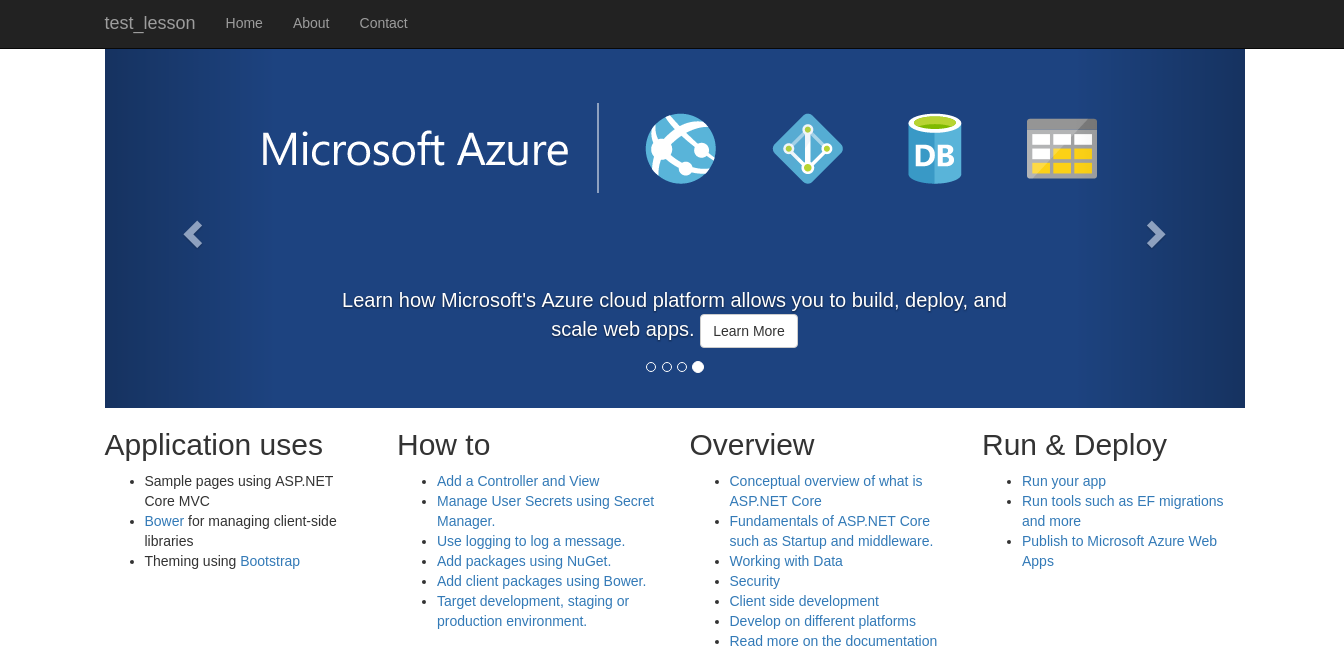1344x655 pixels.
Task: Select the first carousel indicator dot
Action: click(651, 367)
